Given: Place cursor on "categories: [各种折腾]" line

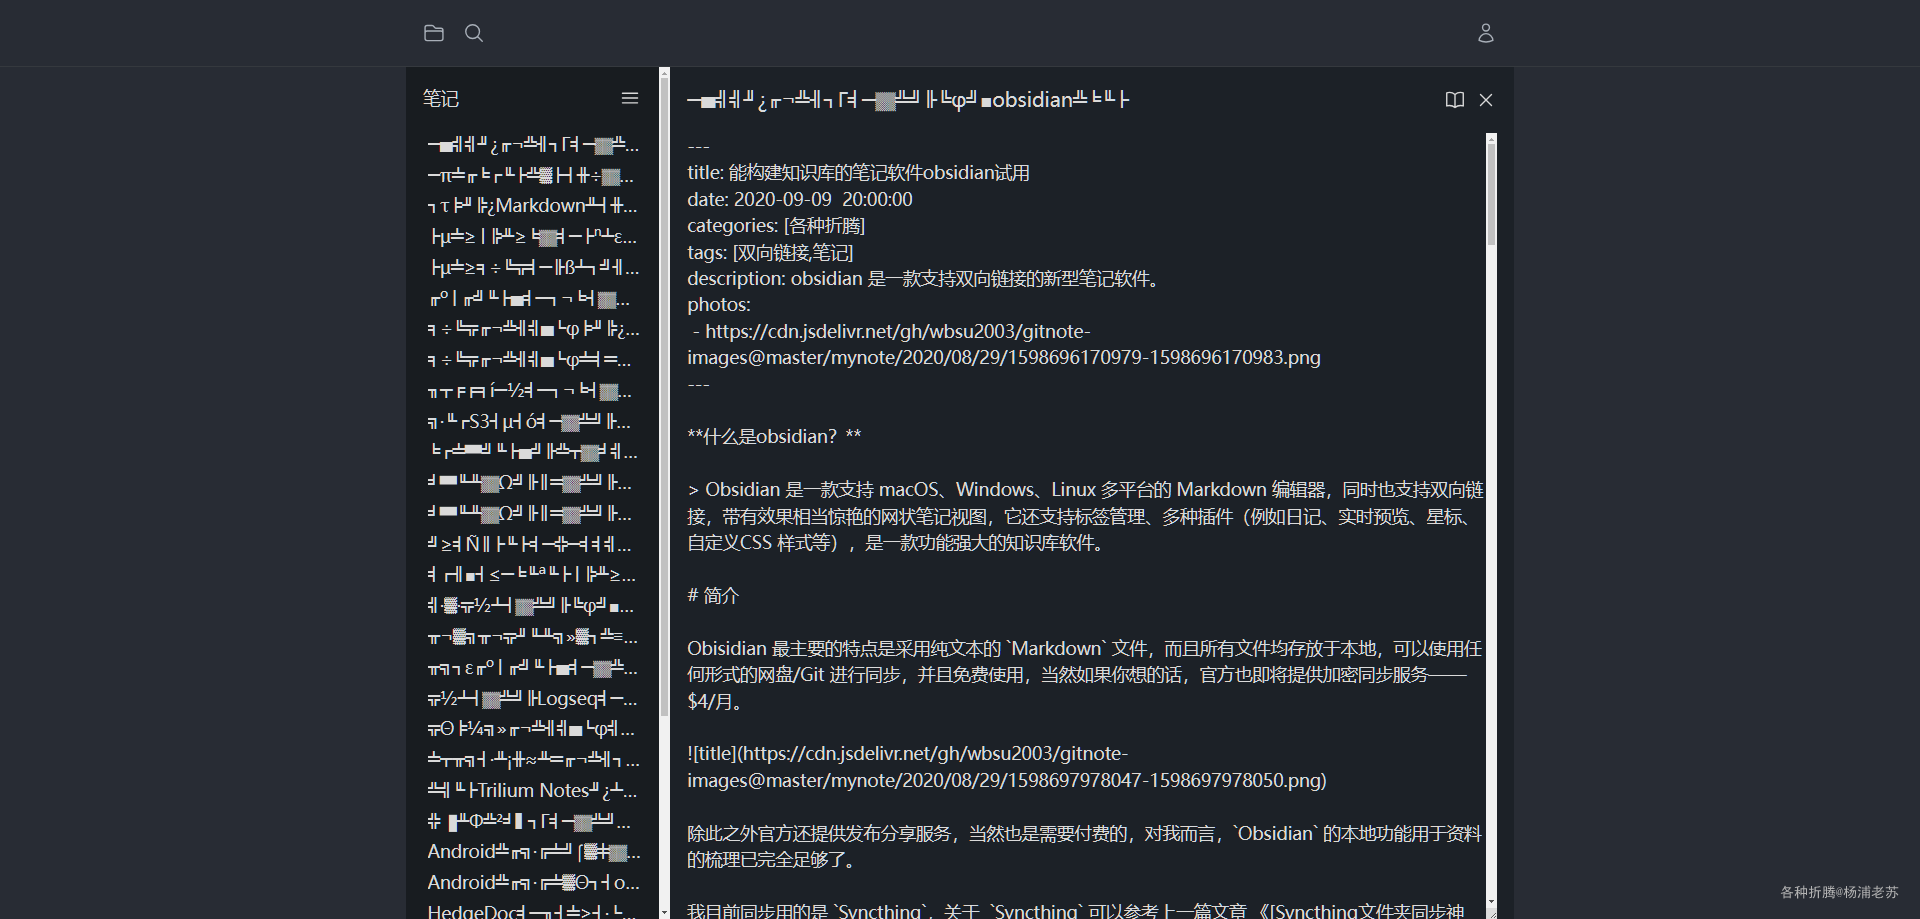Looking at the screenshot, I should tap(776, 226).
